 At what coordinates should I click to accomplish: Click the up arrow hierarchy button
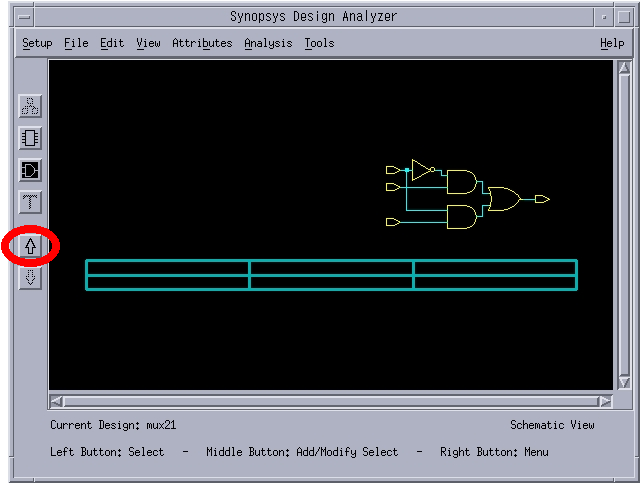(30, 246)
